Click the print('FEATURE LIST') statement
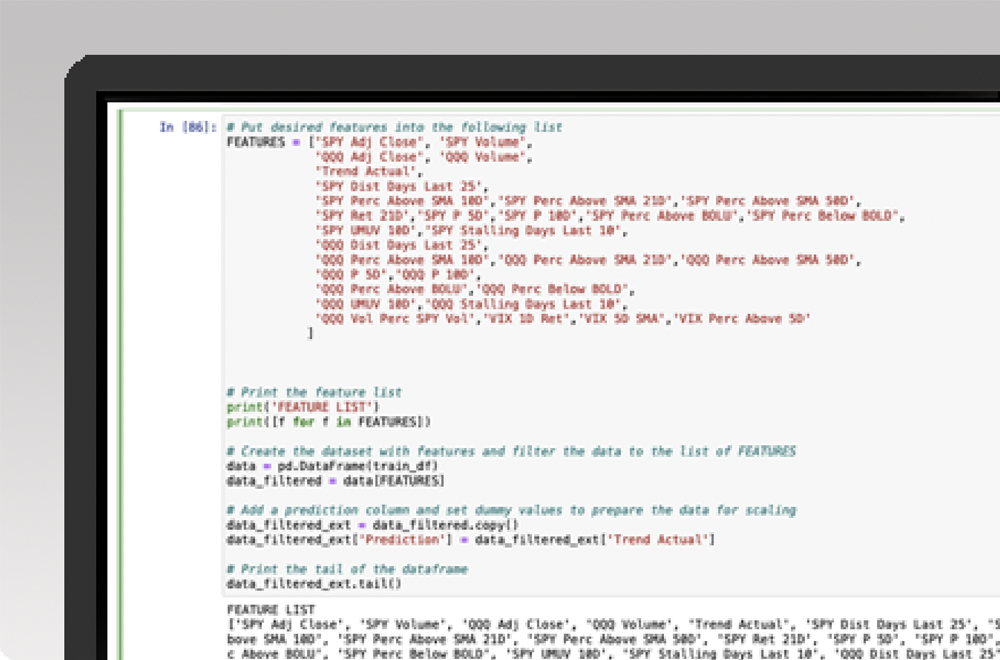Screen dimensions: 1000x660 303,407
